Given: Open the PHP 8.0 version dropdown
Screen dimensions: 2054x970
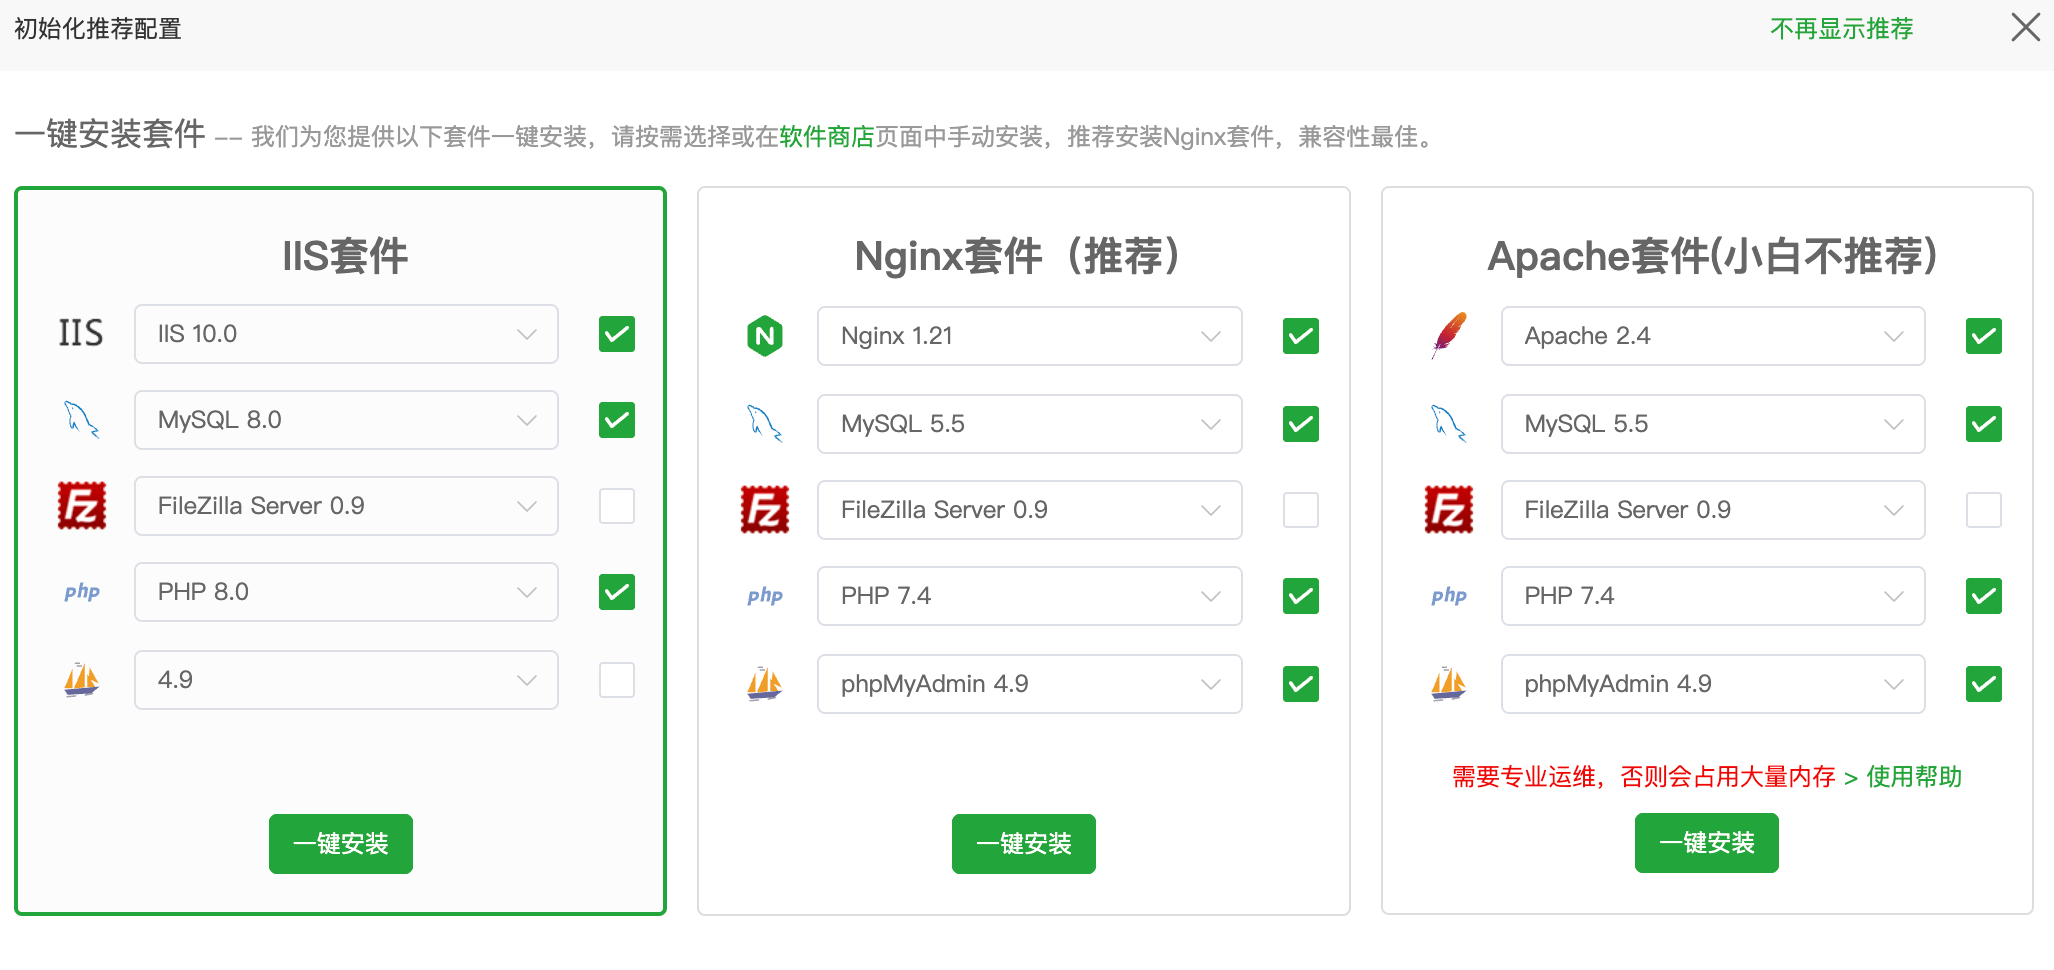Looking at the screenshot, I should 346,592.
